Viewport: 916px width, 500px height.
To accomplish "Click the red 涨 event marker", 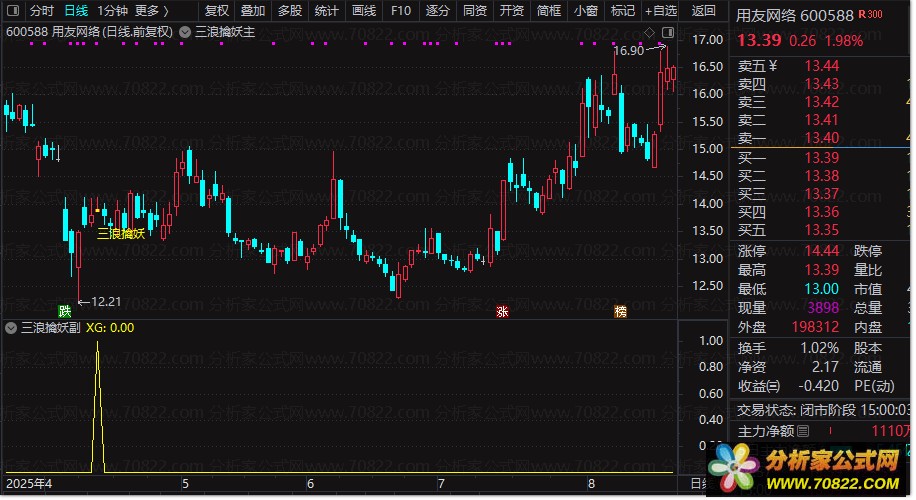I will (502, 311).
